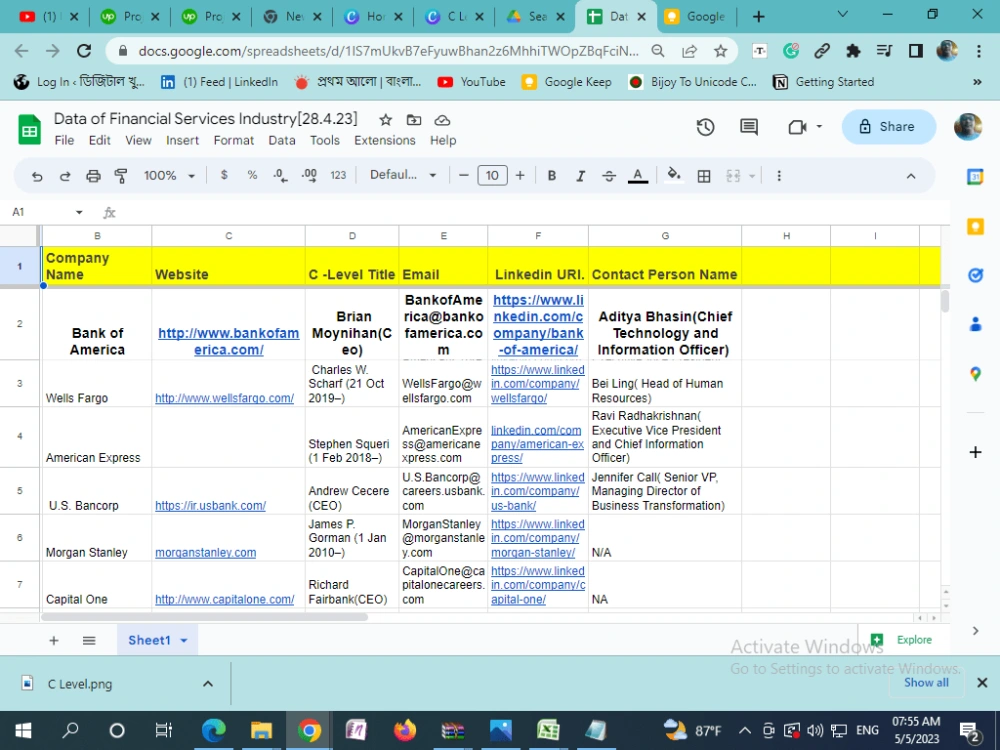
Task: Click the get add-ons plus icon
Action: [975, 452]
